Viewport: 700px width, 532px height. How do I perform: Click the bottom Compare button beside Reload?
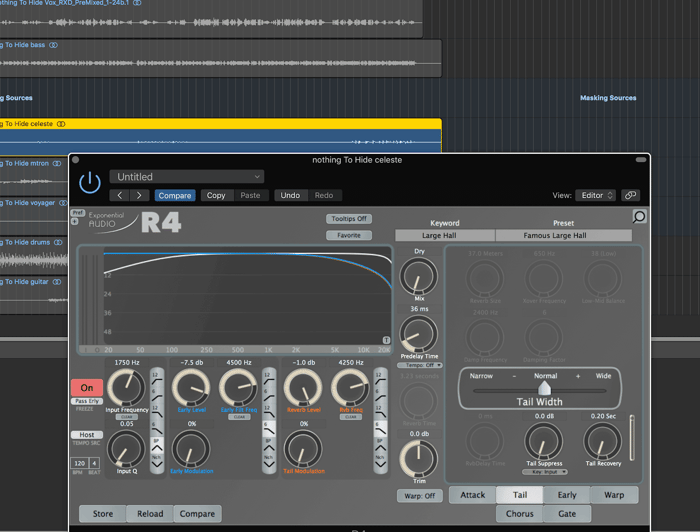(x=197, y=514)
